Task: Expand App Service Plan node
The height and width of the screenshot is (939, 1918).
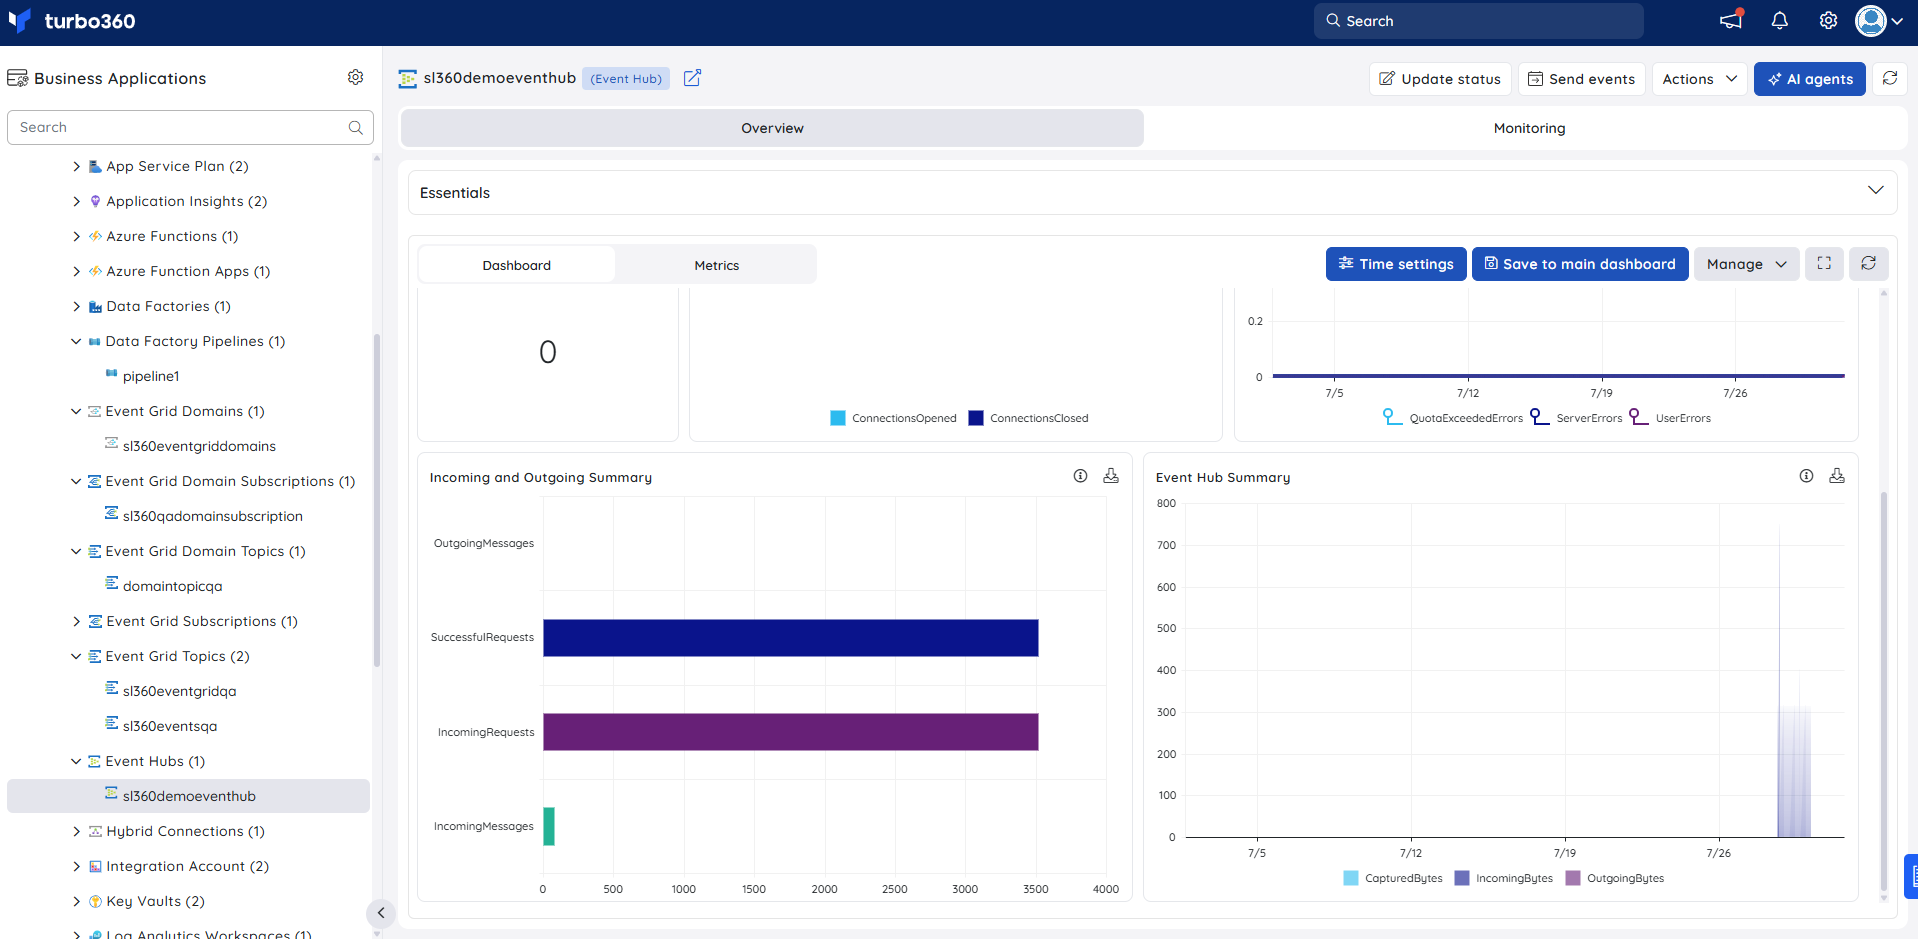Action: [x=76, y=166]
